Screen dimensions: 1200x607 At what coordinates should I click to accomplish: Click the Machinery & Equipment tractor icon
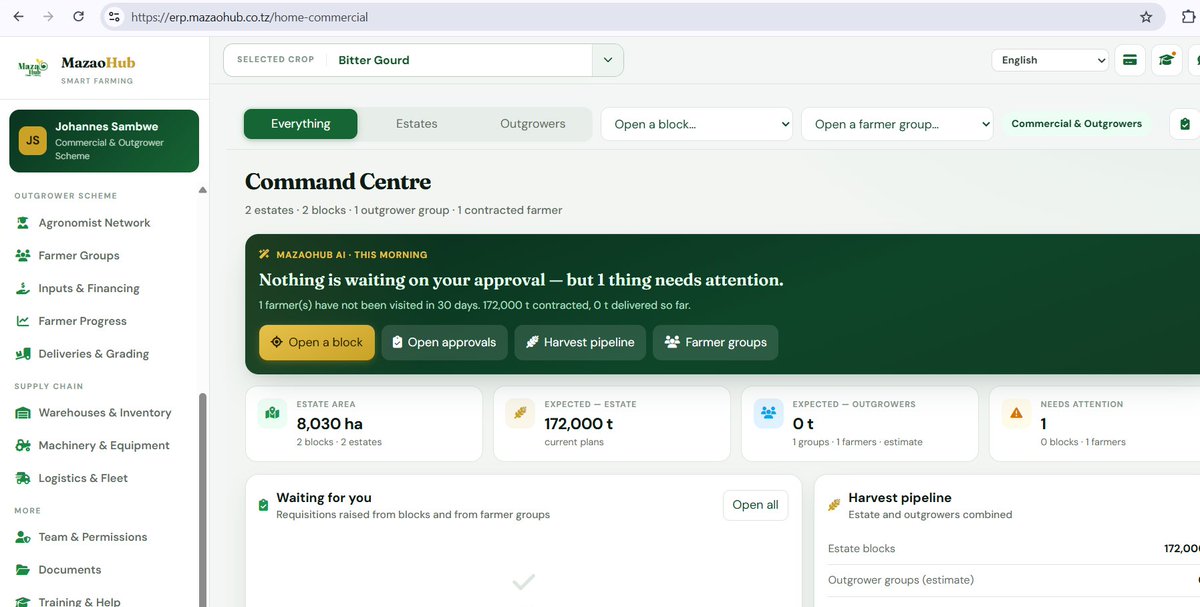click(x=23, y=446)
